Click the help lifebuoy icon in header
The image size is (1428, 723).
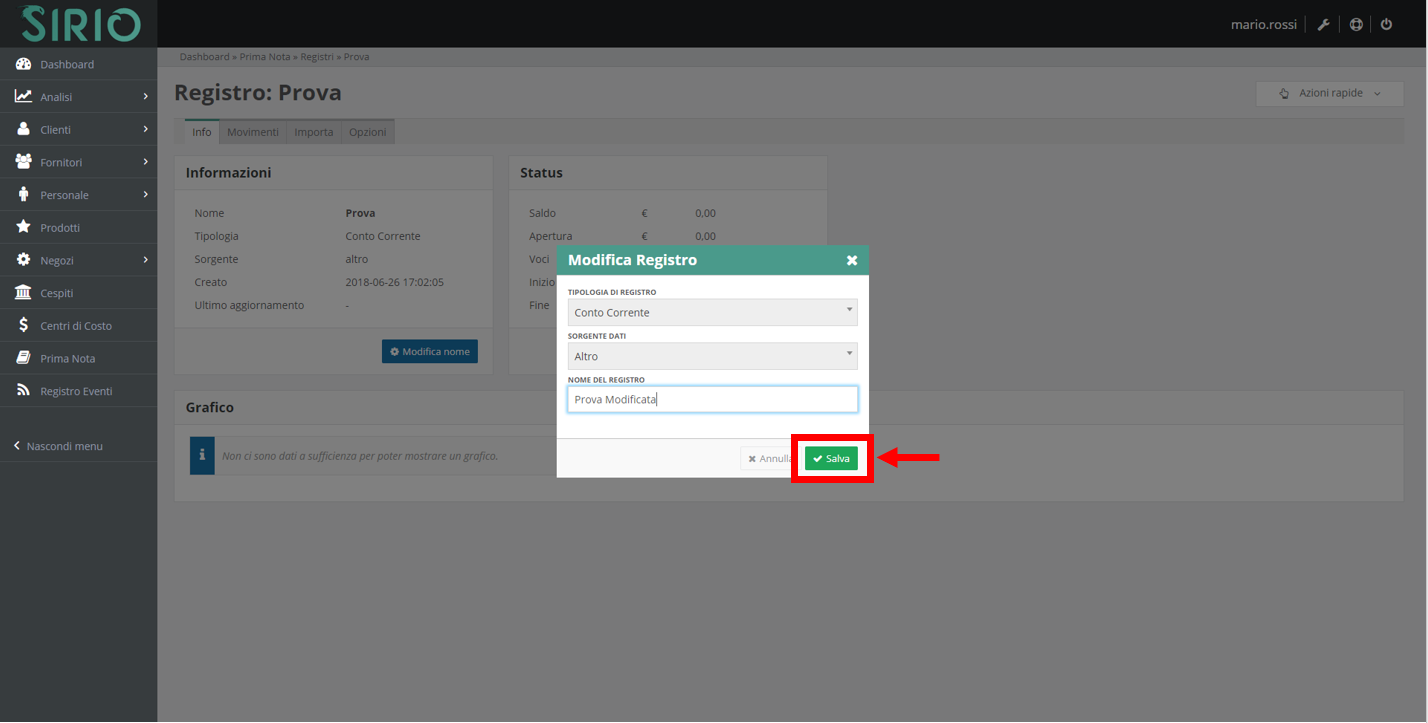pyautogui.click(x=1355, y=25)
